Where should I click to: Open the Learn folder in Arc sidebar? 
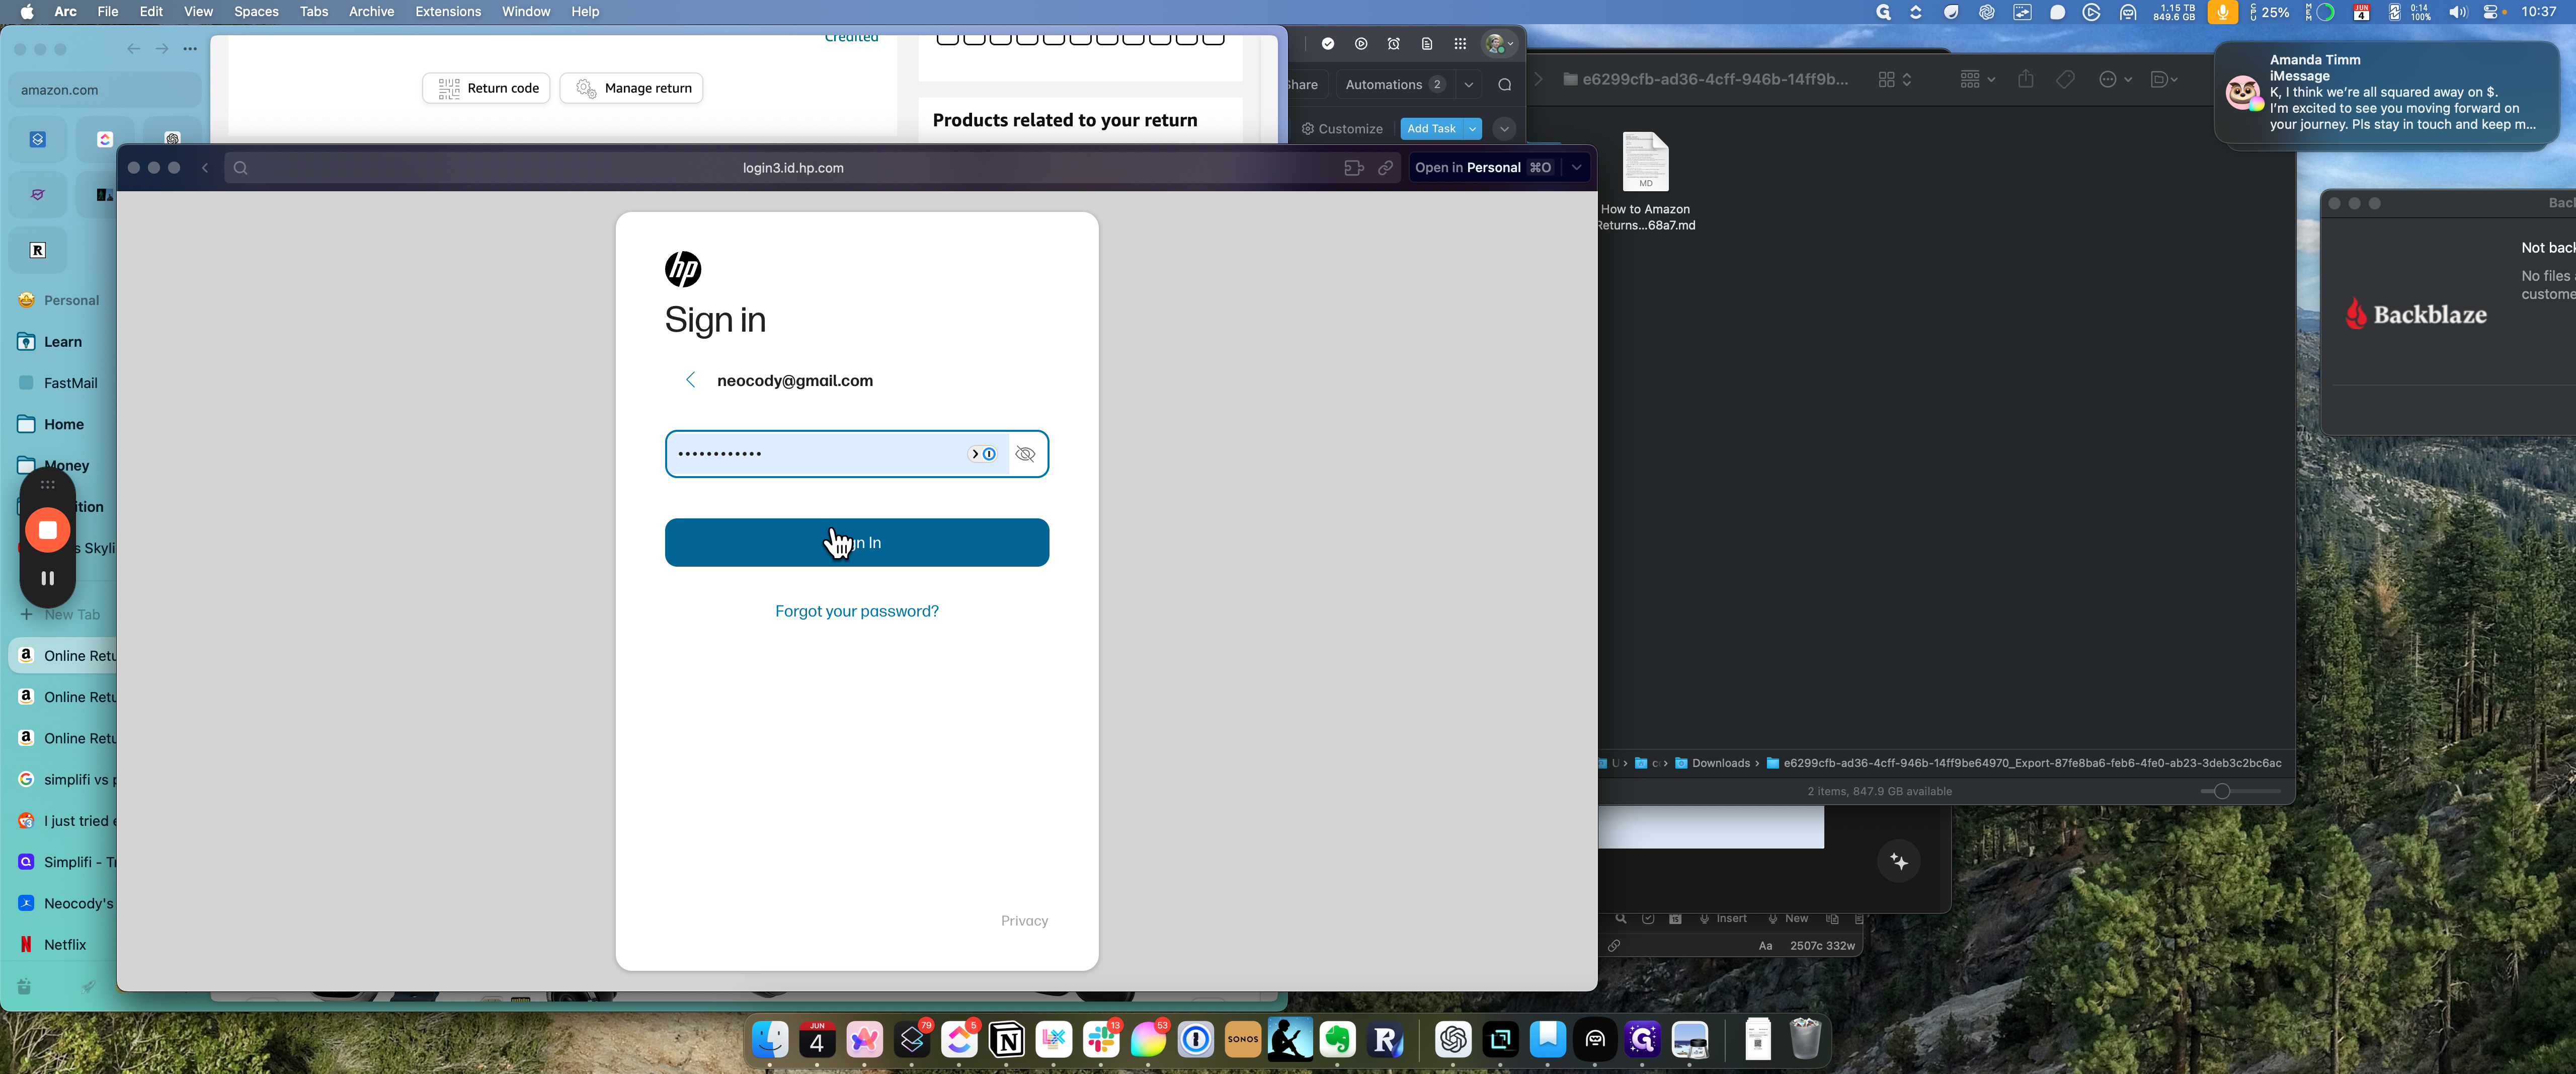pyautogui.click(x=62, y=342)
